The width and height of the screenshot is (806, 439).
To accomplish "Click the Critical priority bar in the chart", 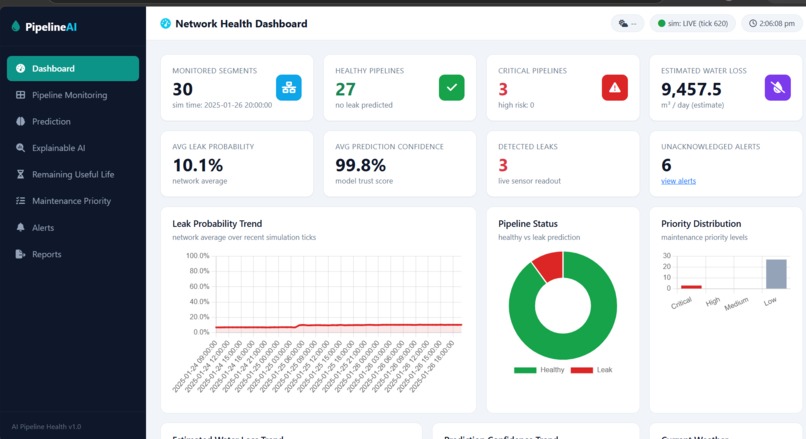I will (x=691, y=287).
